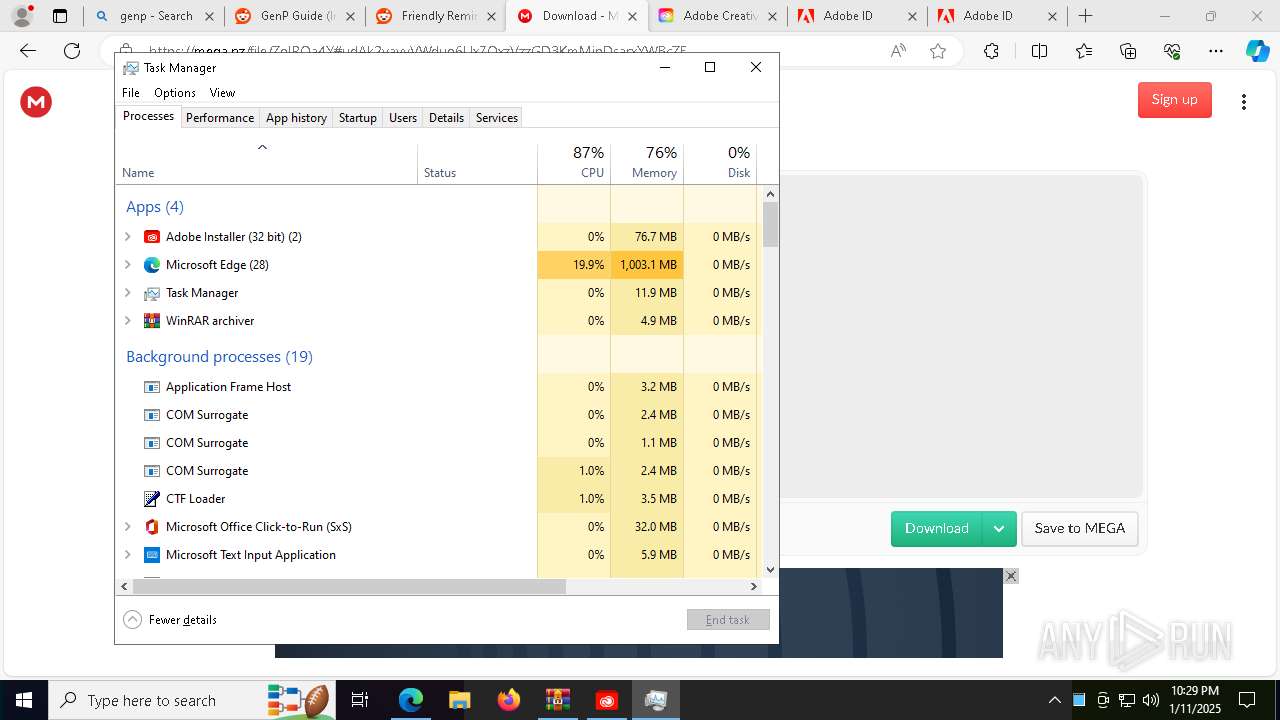Image resolution: width=1280 pixels, height=720 pixels.
Task: Open Copilot sidebar icon in Edge
Action: [1257, 51]
